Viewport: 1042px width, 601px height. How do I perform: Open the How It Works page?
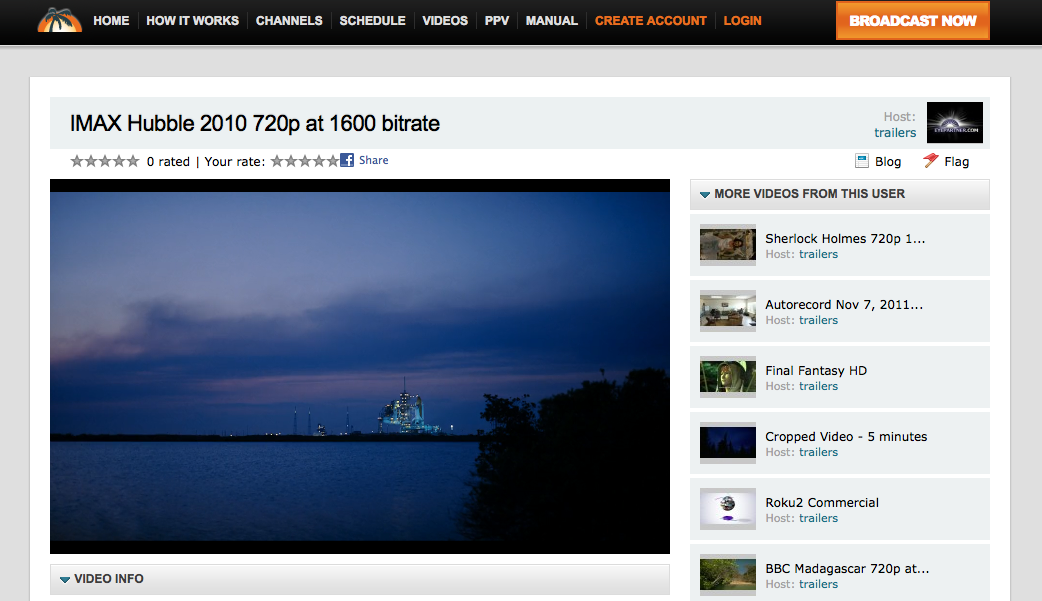(x=192, y=21)
